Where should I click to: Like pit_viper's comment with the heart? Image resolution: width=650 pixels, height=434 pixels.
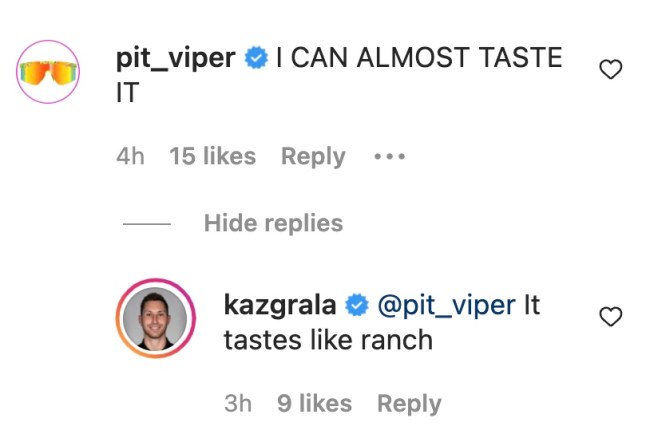pos(610,69)
